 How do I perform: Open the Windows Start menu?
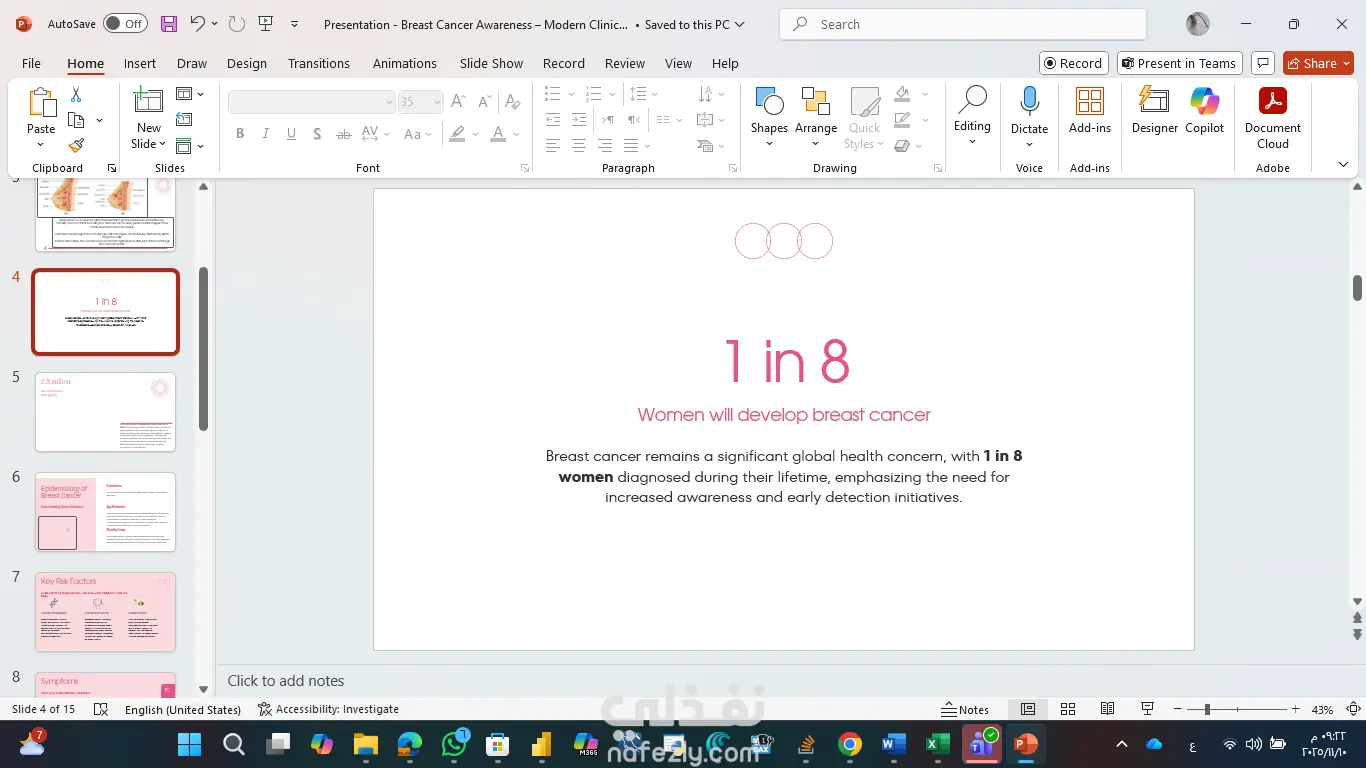(x=190, y=744)
